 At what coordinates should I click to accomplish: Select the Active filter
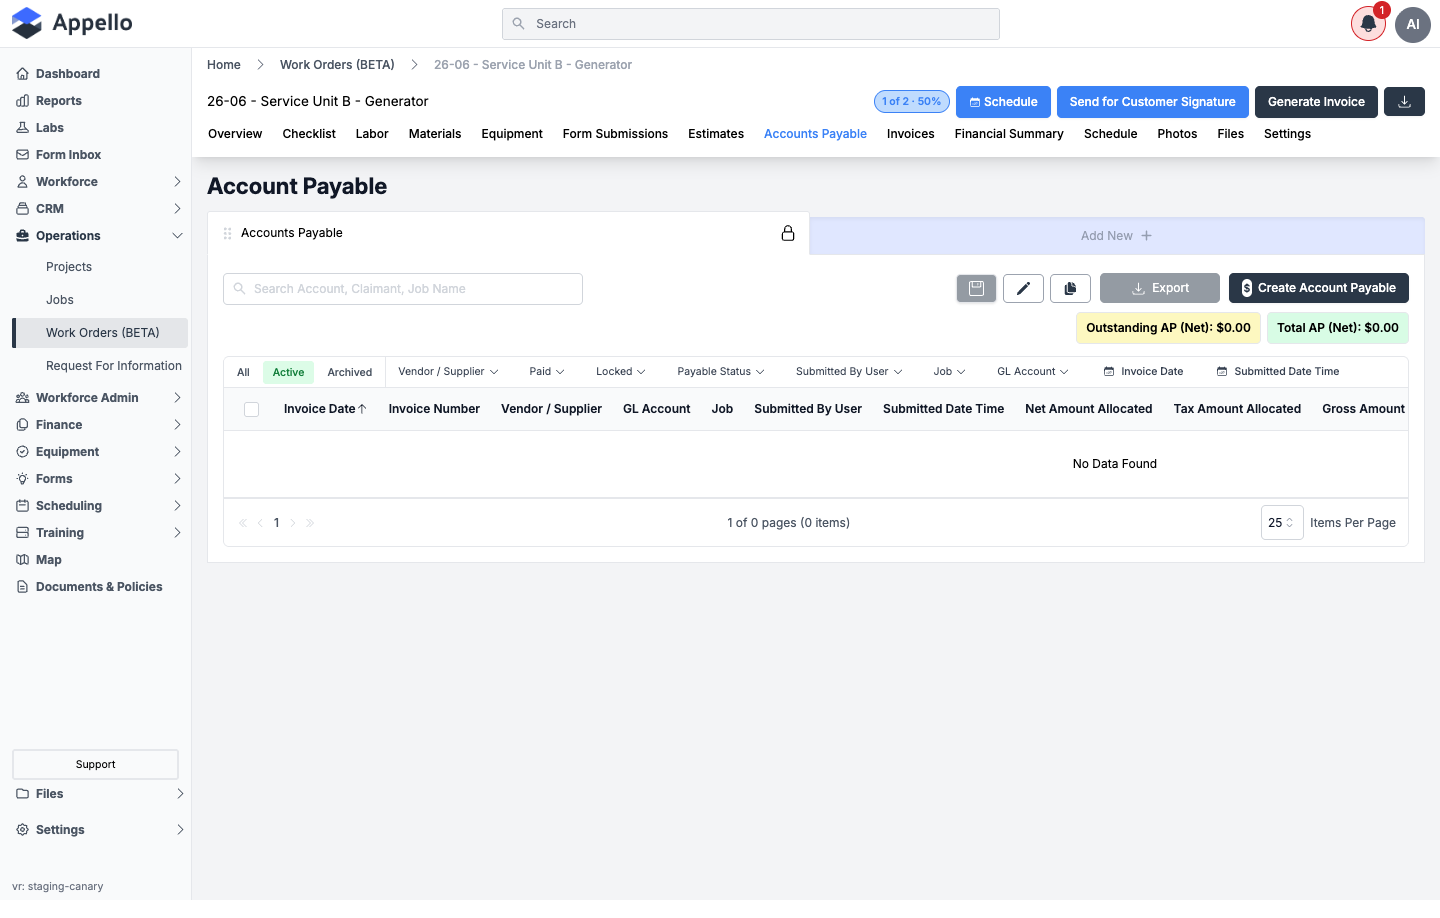pyautogui.click(x=288, y=372)
